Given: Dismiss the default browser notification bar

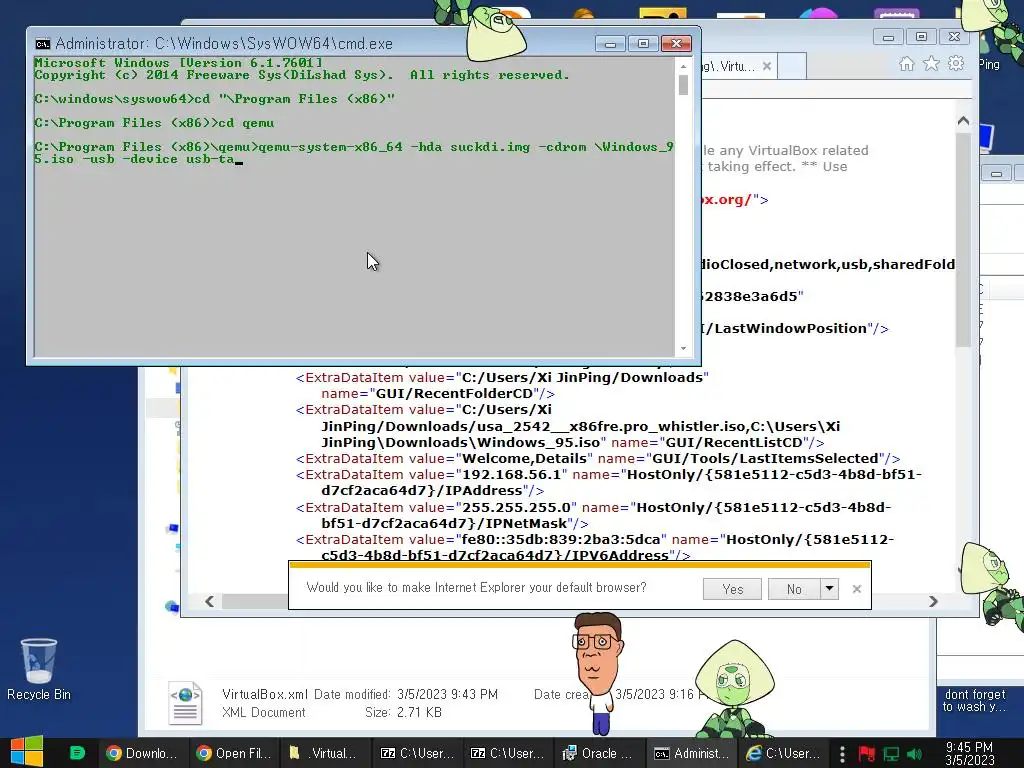Looking at the screenshot, I should click(x=857, y=589).
